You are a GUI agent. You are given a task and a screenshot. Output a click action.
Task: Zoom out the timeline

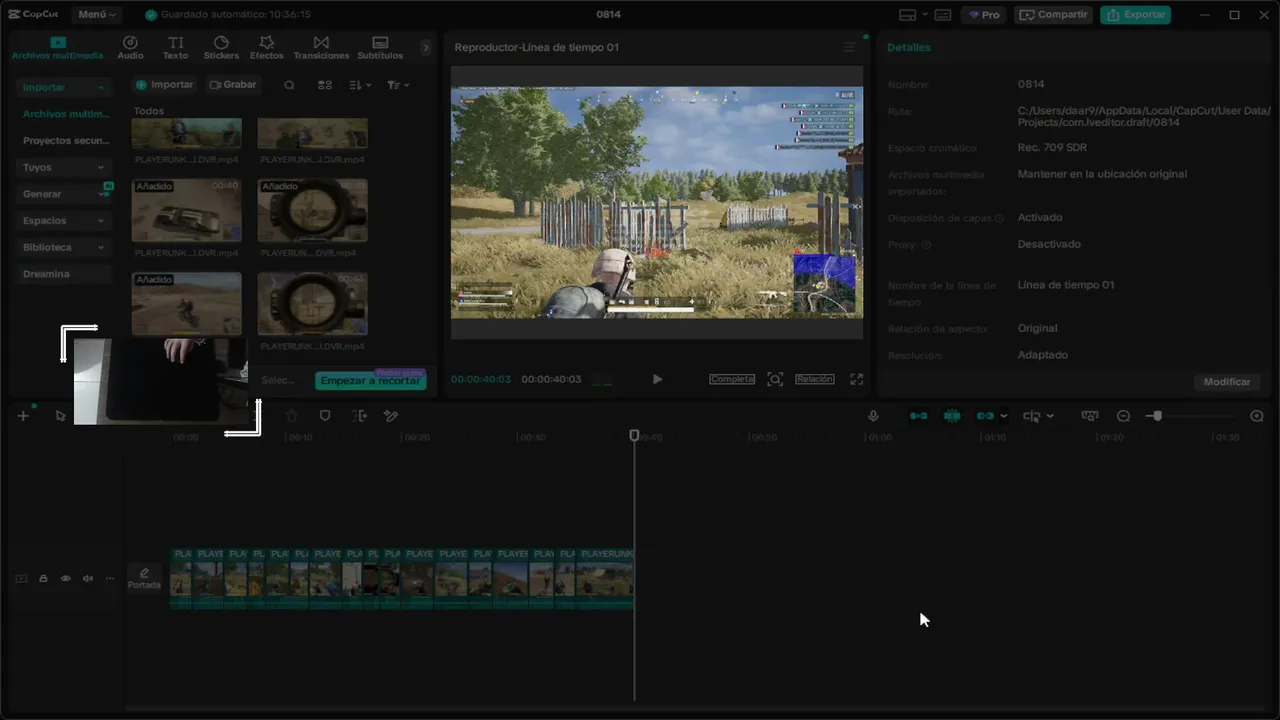point(1123,416)
